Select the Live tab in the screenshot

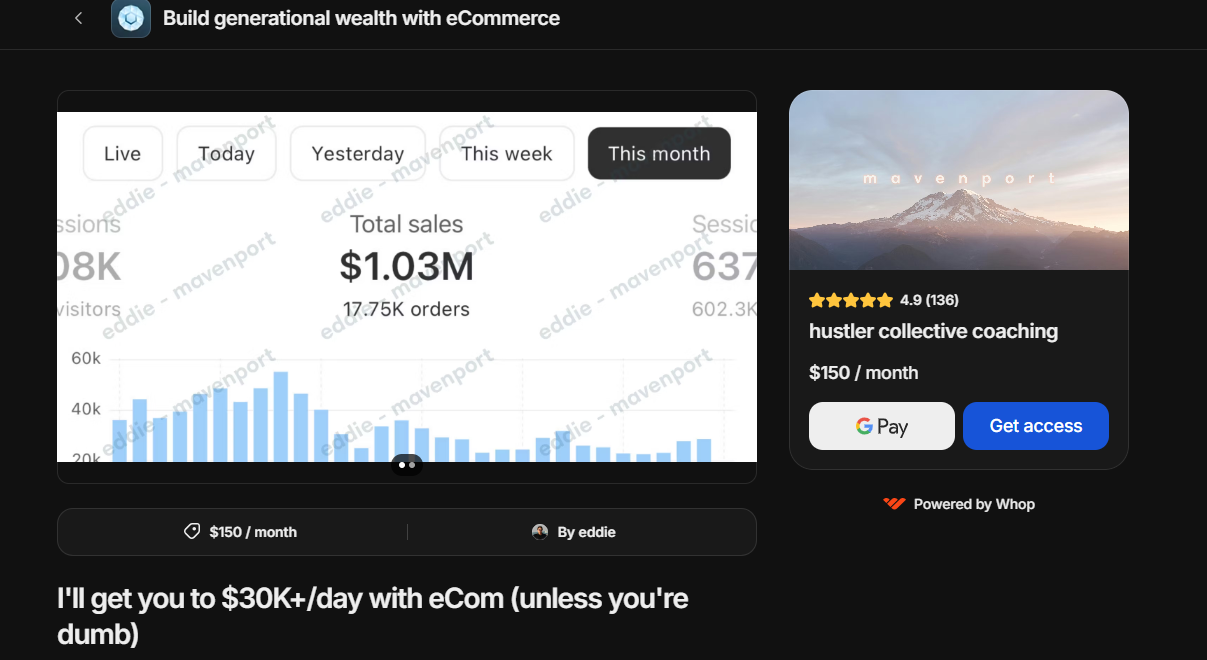point(122,153)
